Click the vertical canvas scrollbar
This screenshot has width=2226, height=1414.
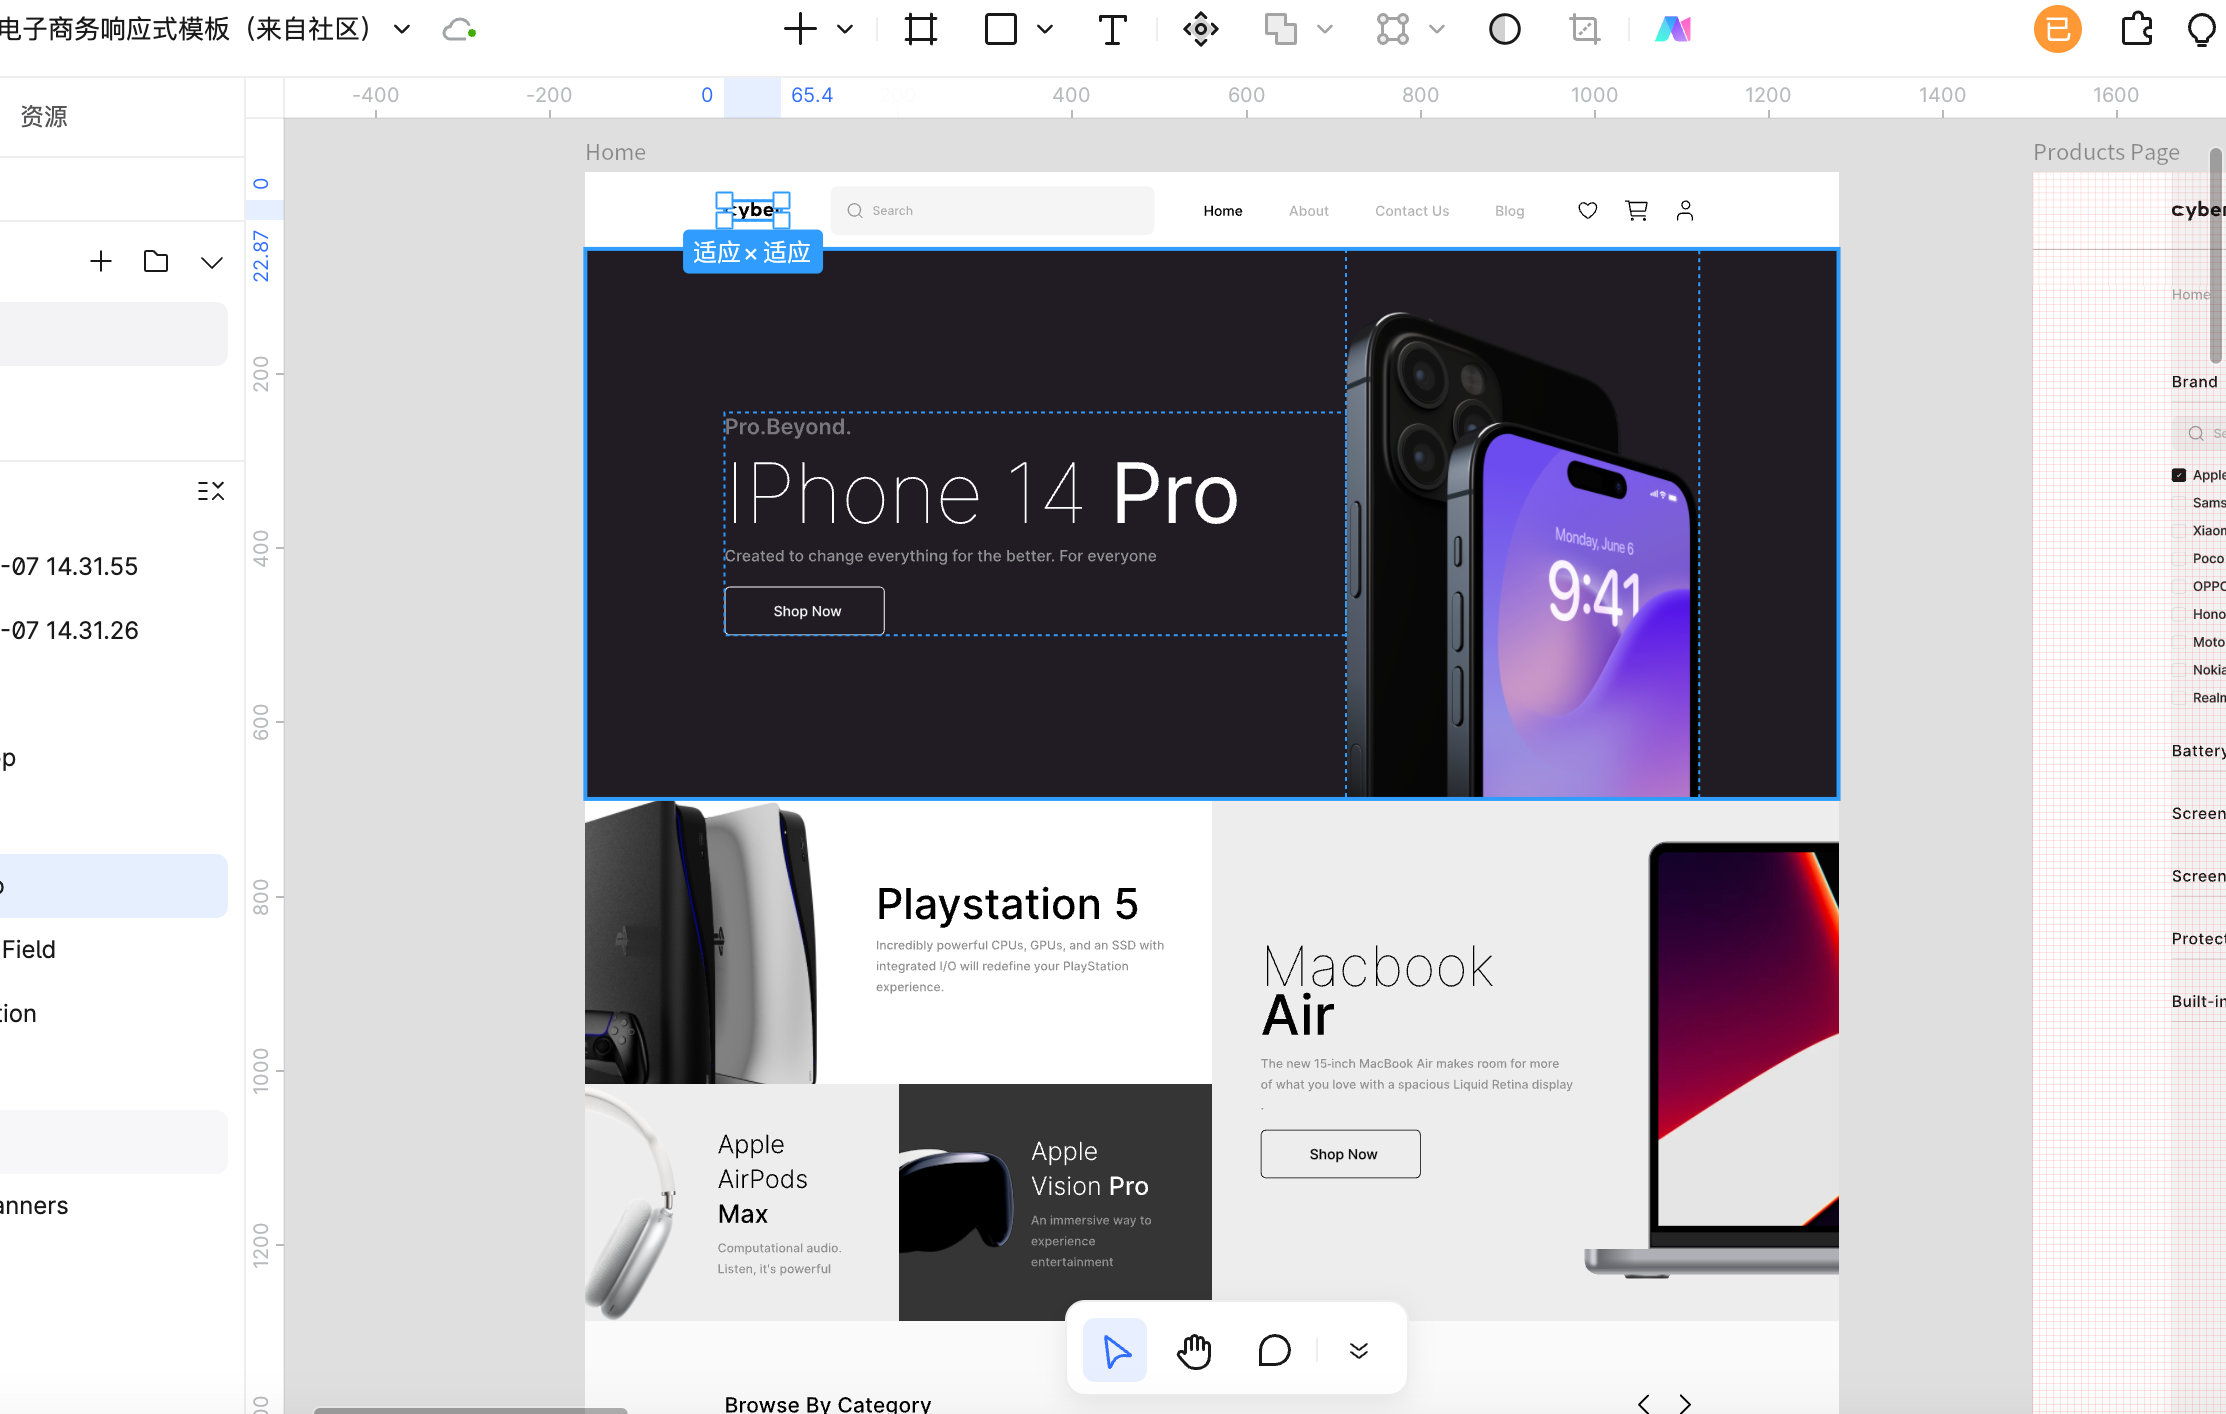click(x=2216, y=255)
